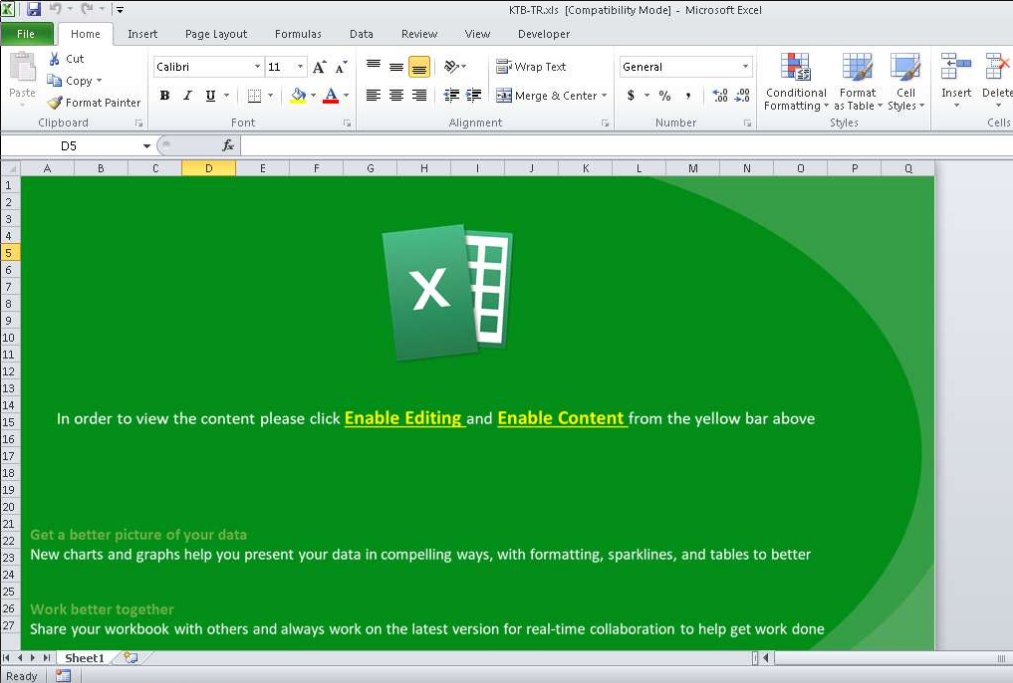1013x683 pixels.
Task: Toggle Top Align
Action: pyautogui.click(x=373, y=67)
